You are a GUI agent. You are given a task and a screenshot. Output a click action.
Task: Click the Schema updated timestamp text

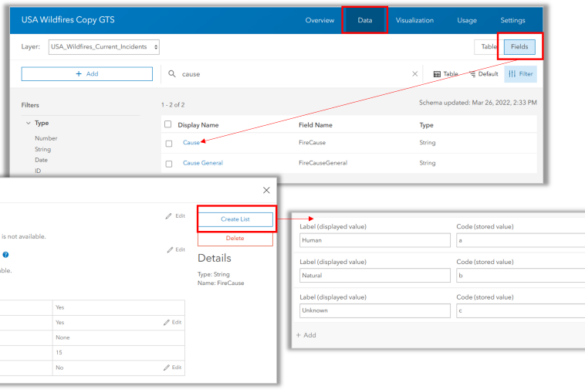478,103
